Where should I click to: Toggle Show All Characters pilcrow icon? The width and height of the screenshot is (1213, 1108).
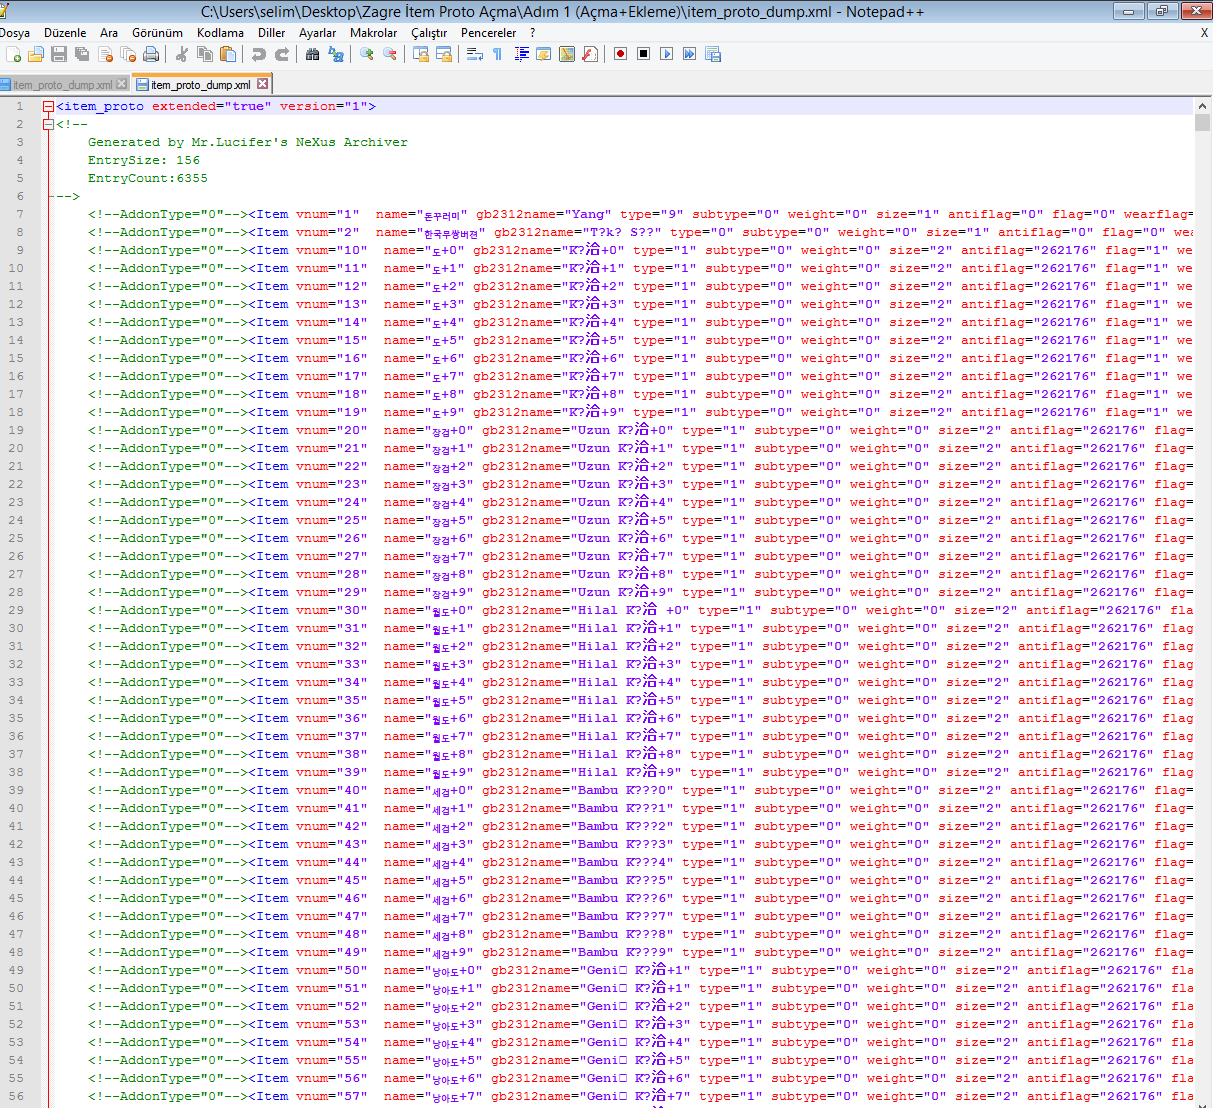click(x=498, y=54)
